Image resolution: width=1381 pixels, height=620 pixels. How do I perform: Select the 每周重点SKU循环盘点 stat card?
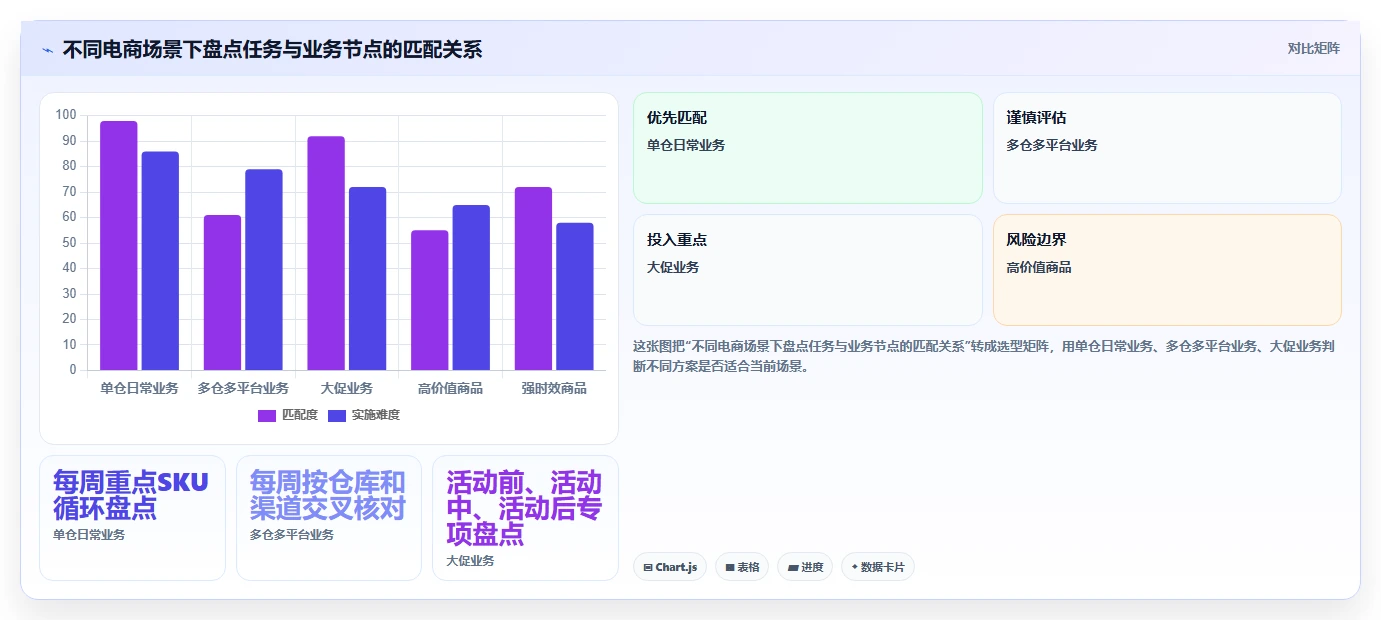tap(132, 518)
